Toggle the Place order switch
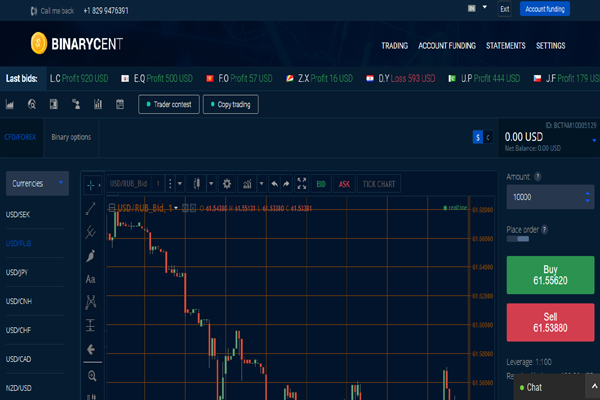 pyautogui.click(x=518, y=239)
